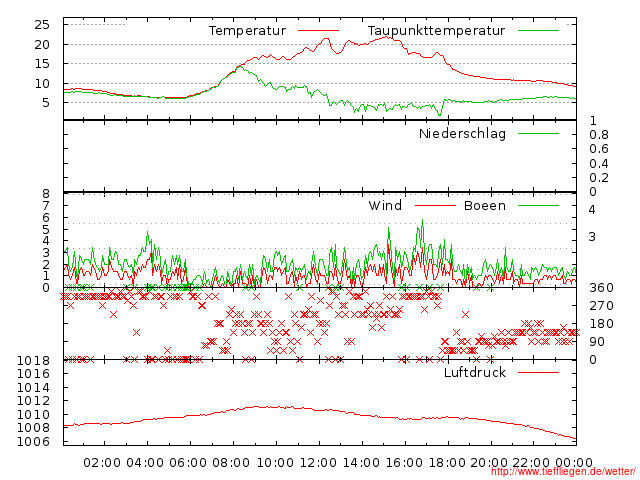Click the green Niederschlag legend line sample
The height and width of the screenshot is (480, 640).
[538, 133]
